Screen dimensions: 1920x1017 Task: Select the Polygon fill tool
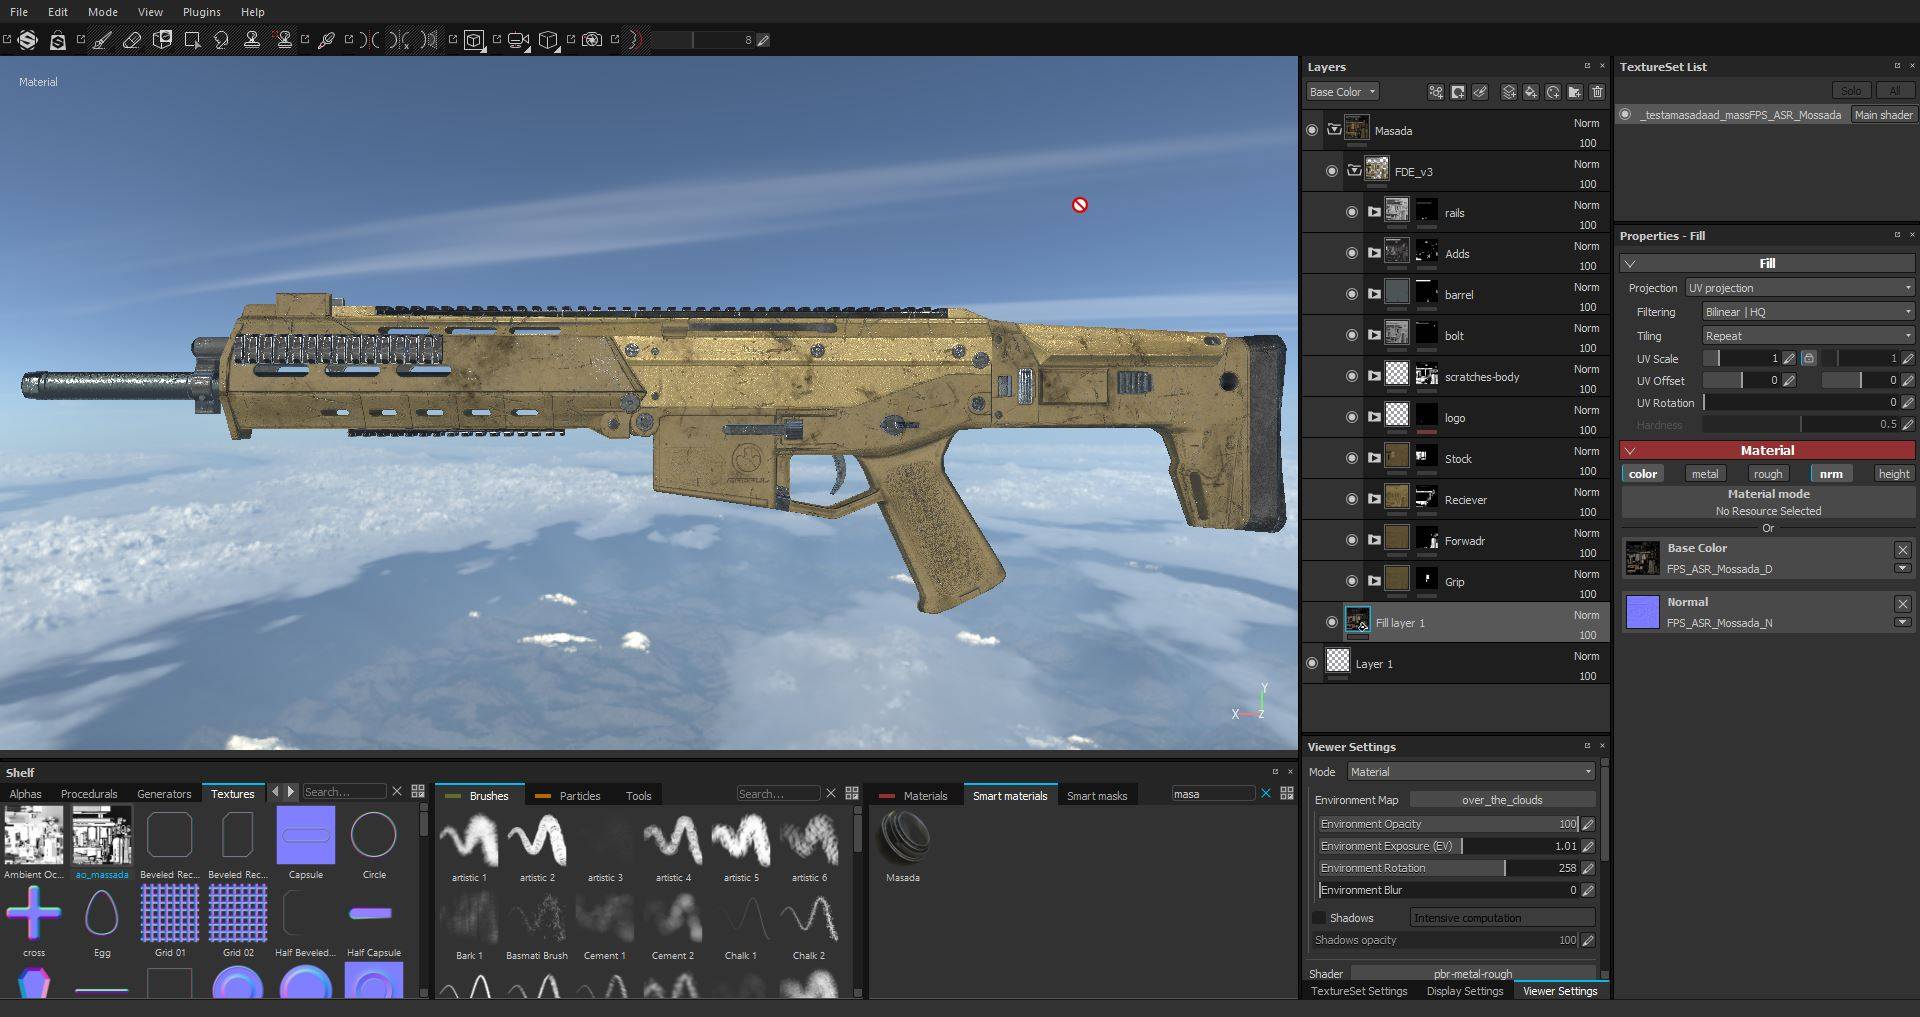pos(192,40)
